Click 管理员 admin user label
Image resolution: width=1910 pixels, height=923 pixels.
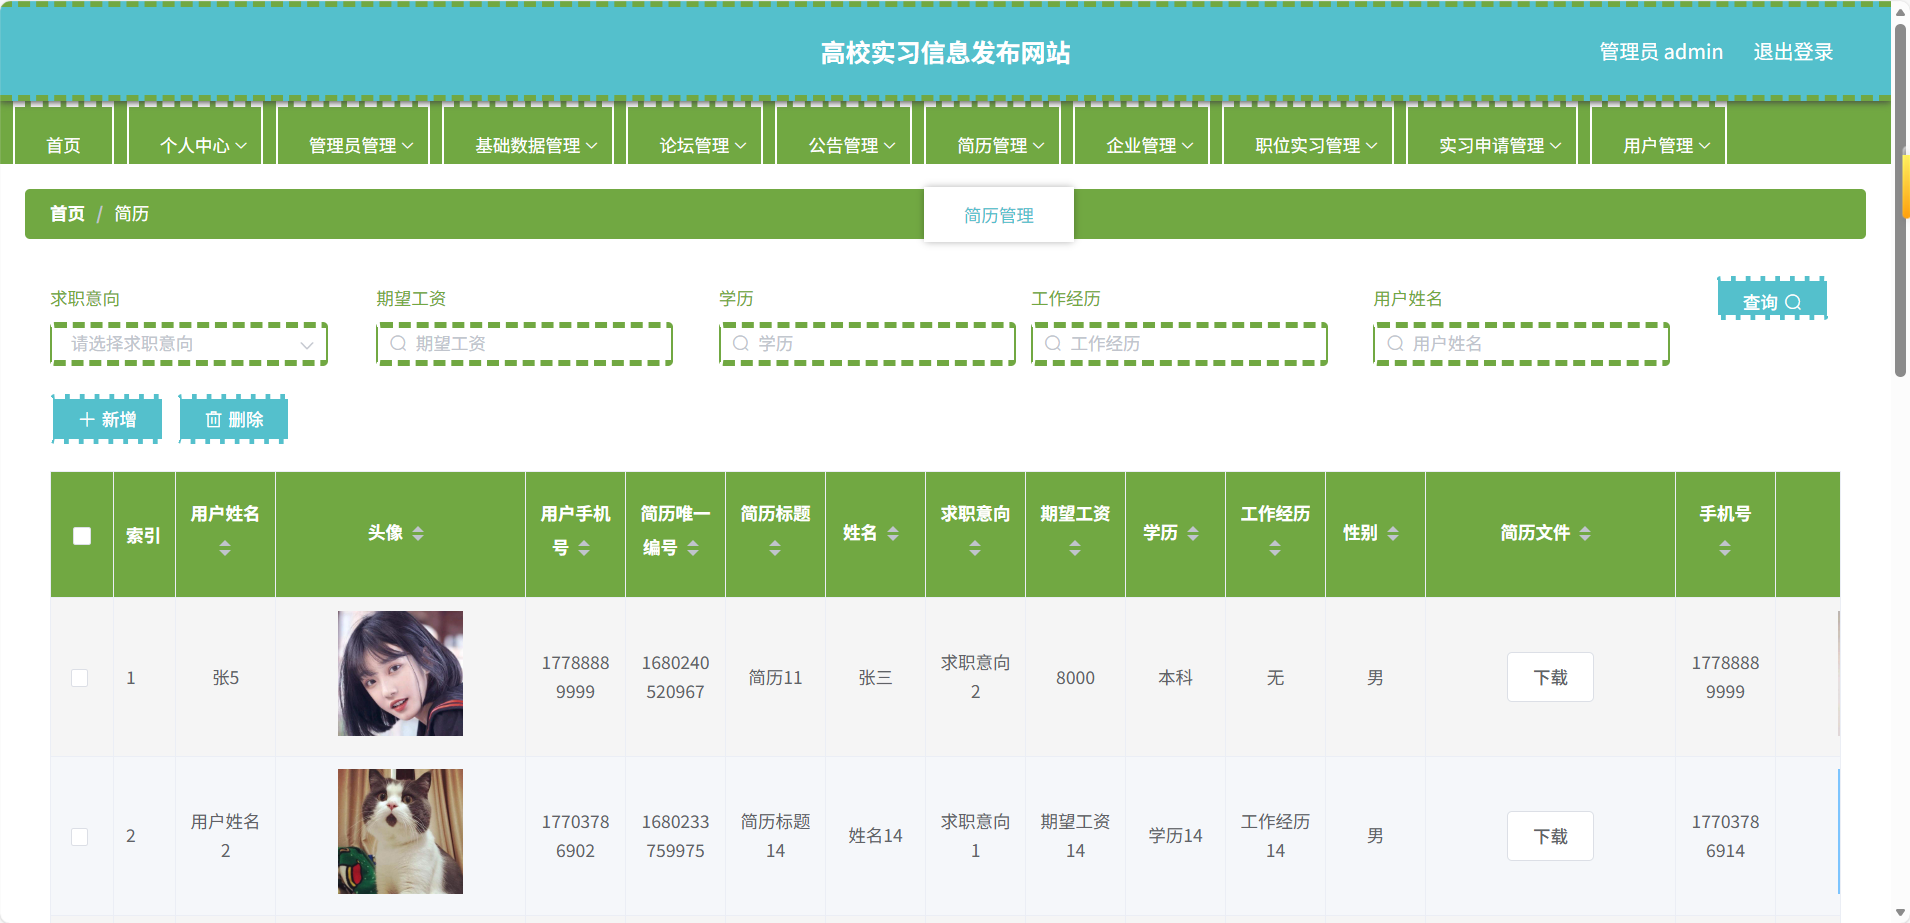click(1661, 52)
